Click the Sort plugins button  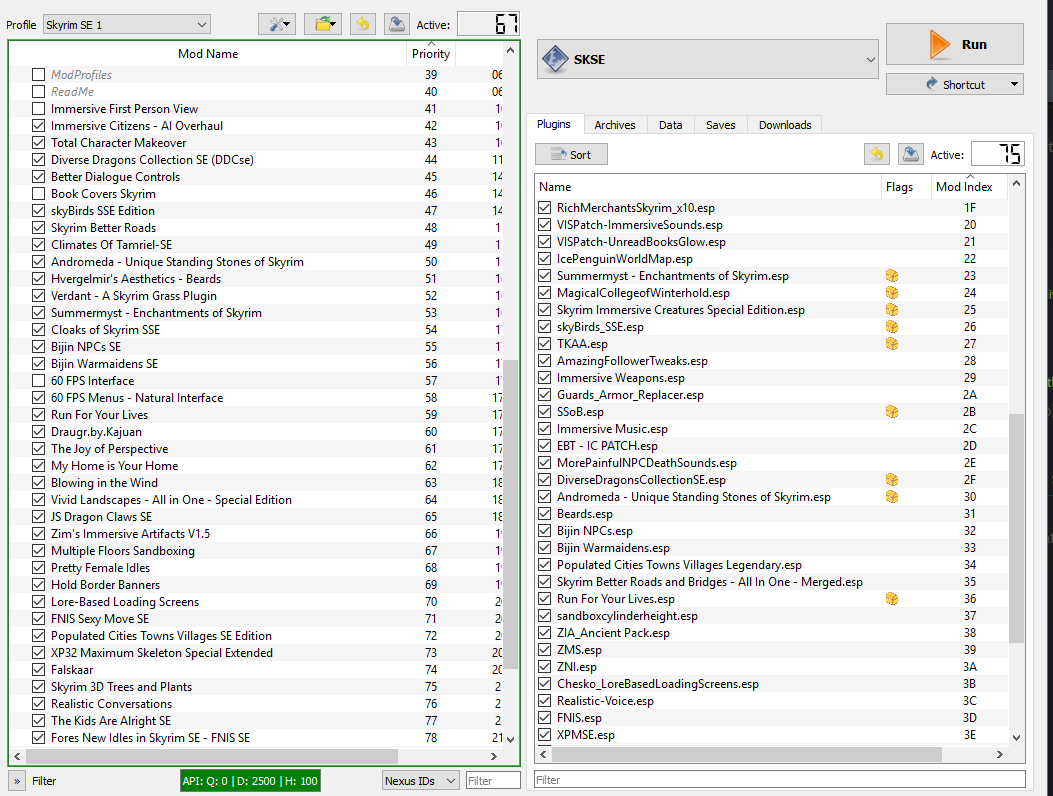(x=571, y=154)
